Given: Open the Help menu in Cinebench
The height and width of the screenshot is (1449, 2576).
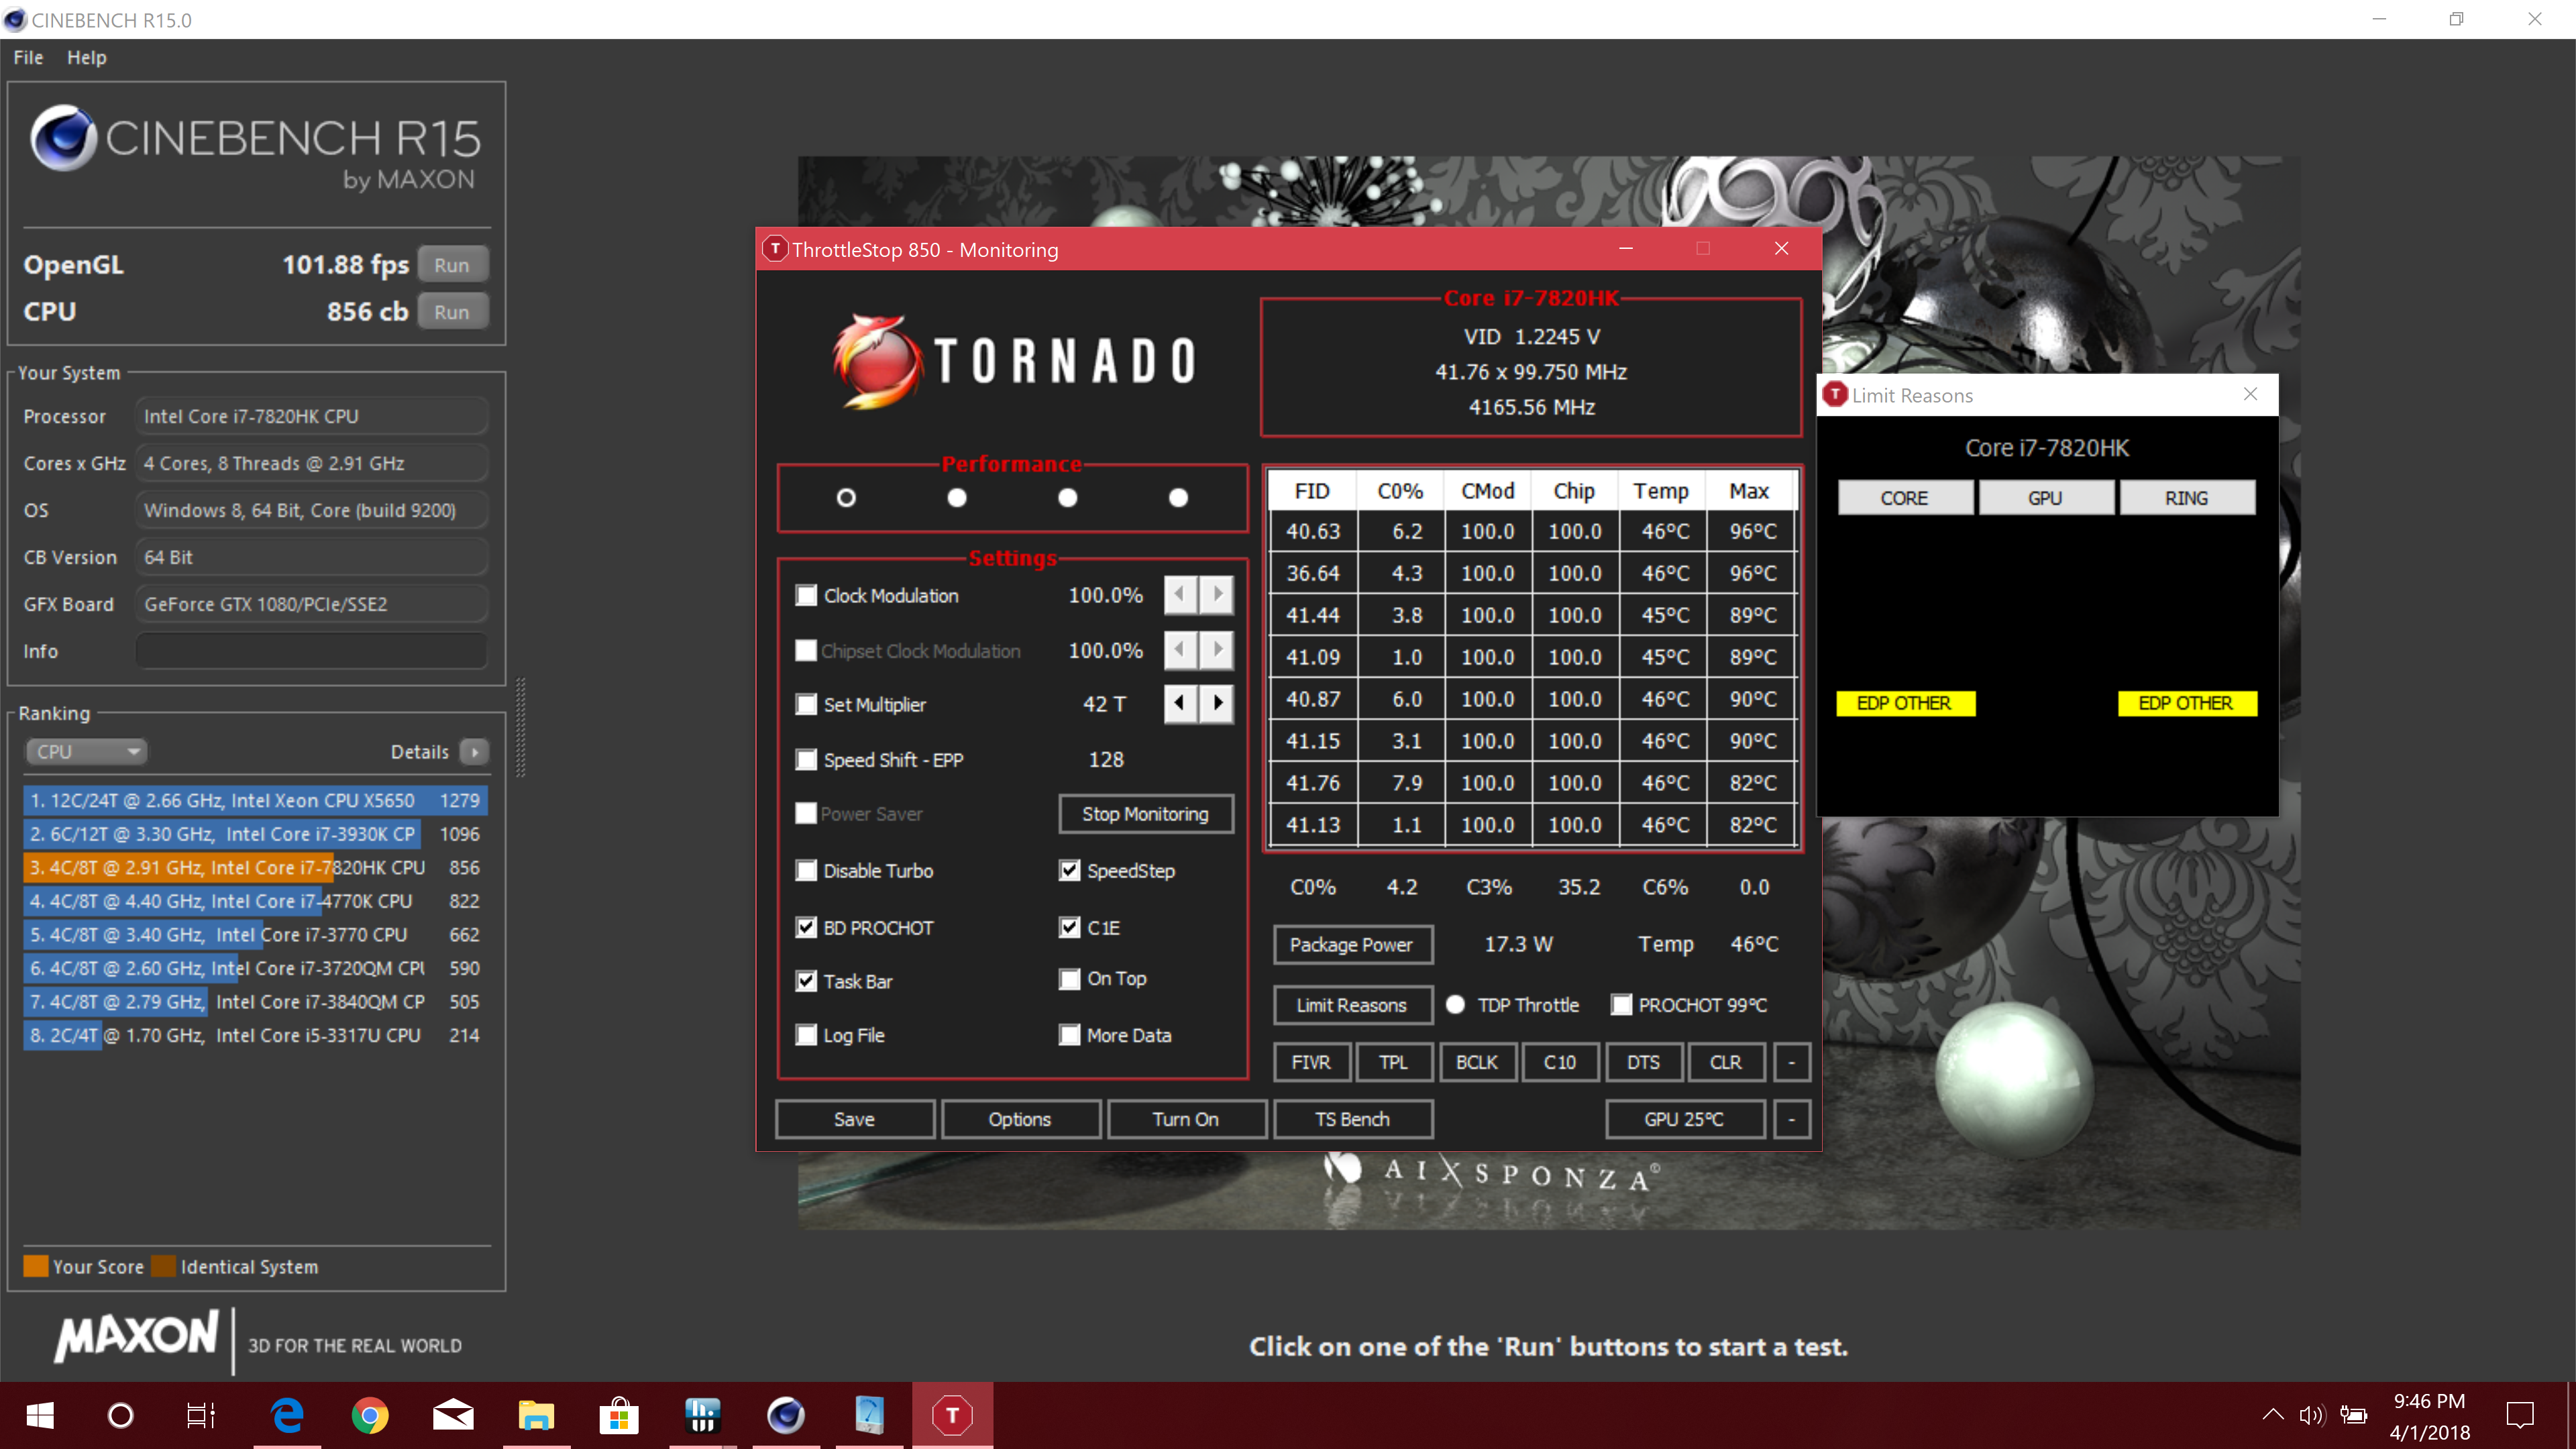Looking at the screenshot, I should tap(87, 58).
